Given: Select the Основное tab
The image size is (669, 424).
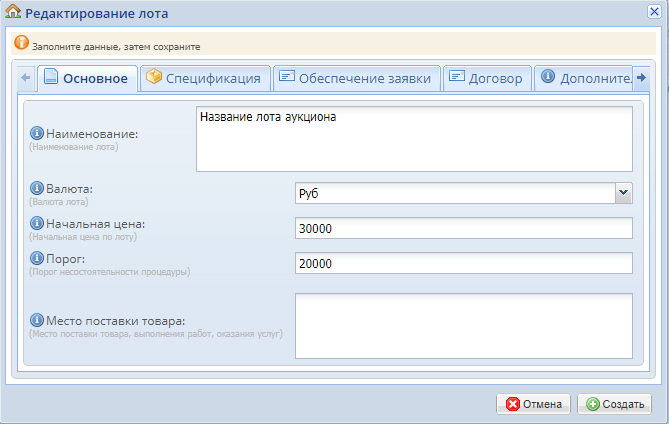Looking at the screenshot, I should pos(86,79).
